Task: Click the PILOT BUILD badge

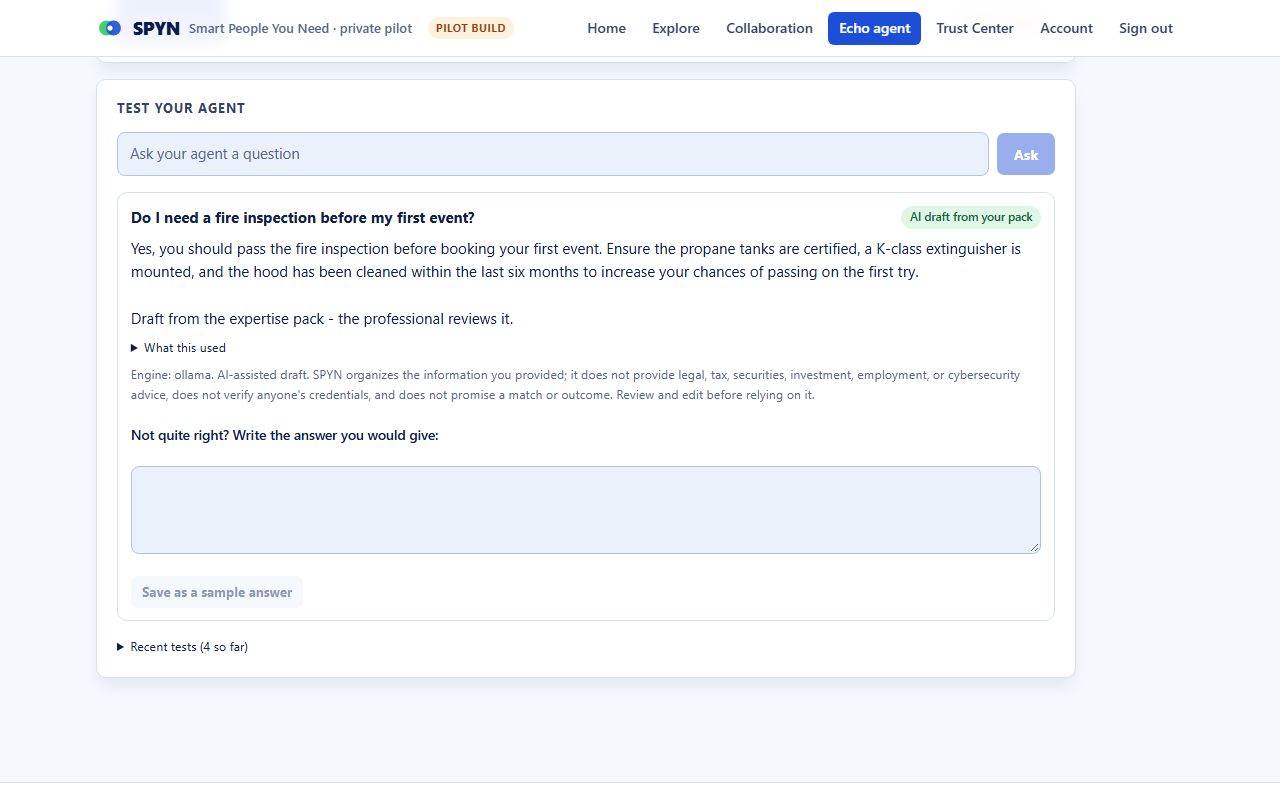Action: click(x=471, y=28)
